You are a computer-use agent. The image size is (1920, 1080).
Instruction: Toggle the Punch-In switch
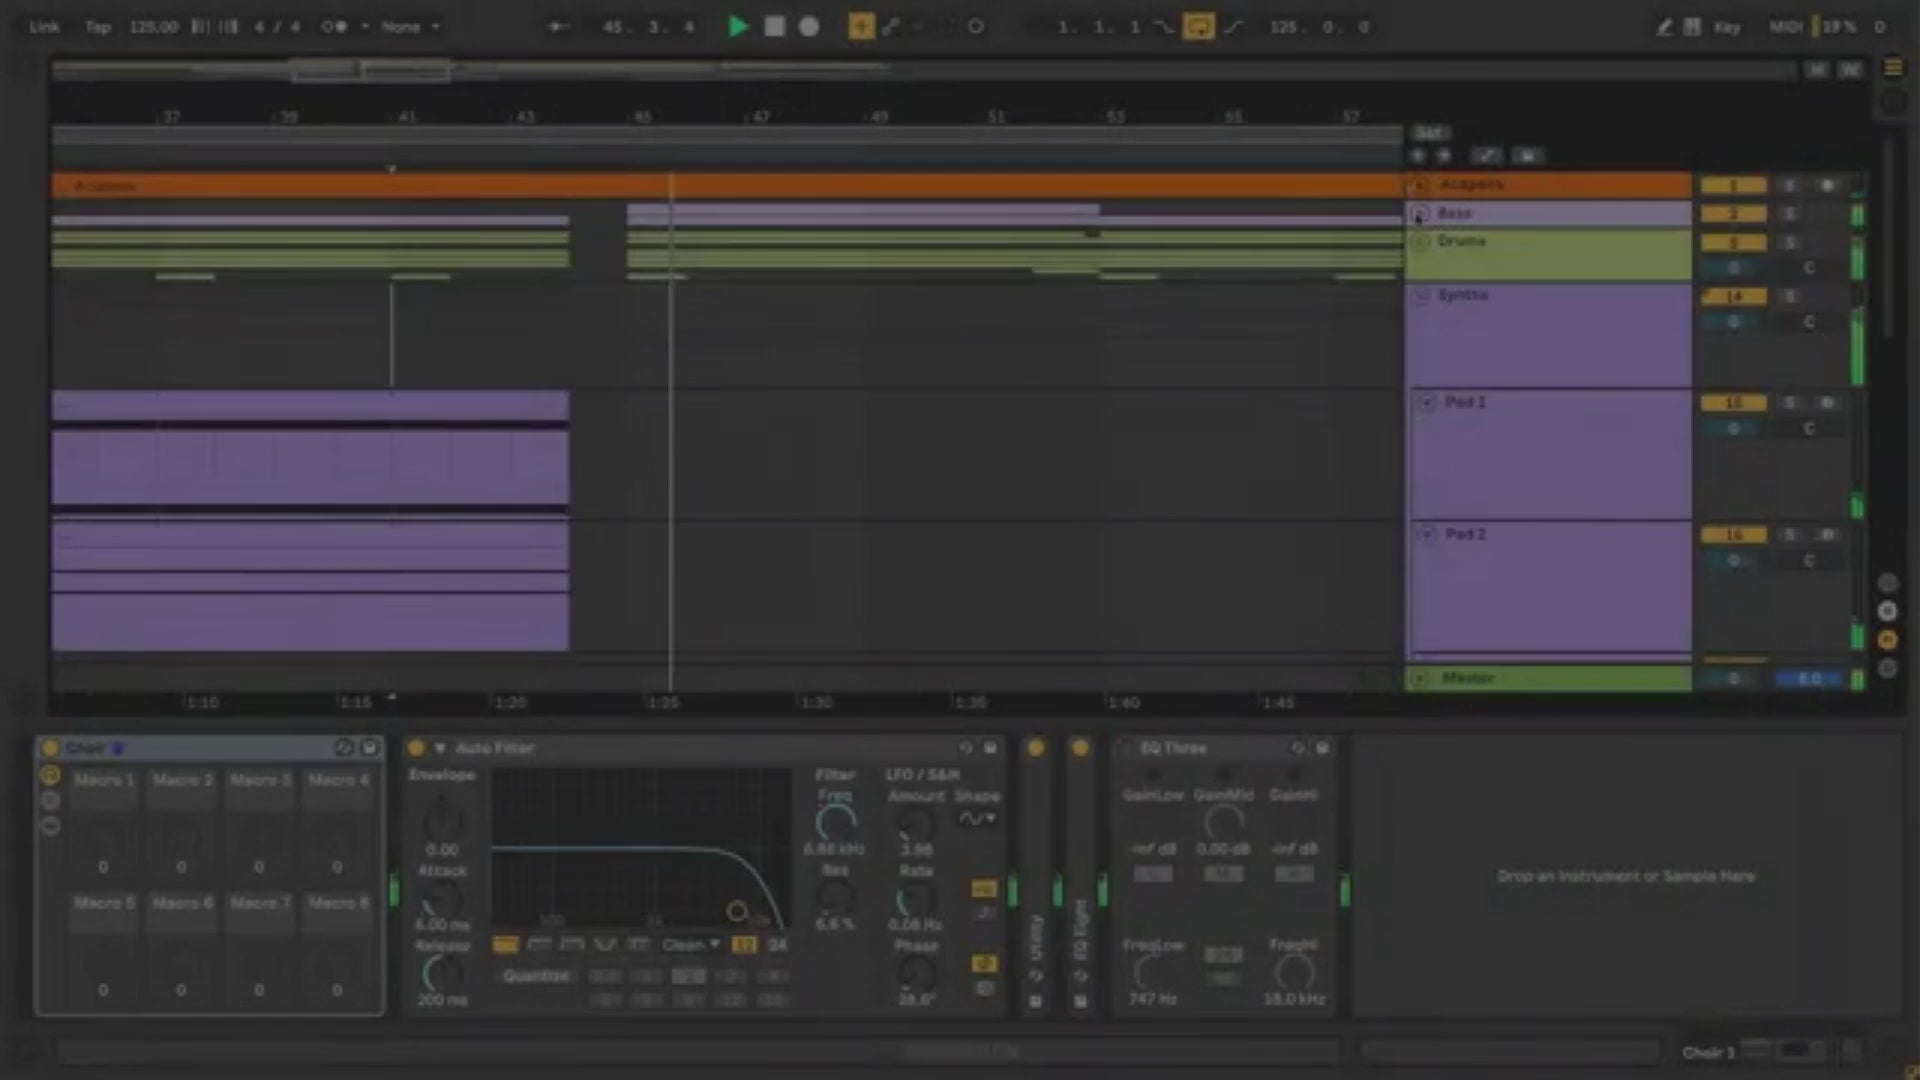tap(1164, 27)
